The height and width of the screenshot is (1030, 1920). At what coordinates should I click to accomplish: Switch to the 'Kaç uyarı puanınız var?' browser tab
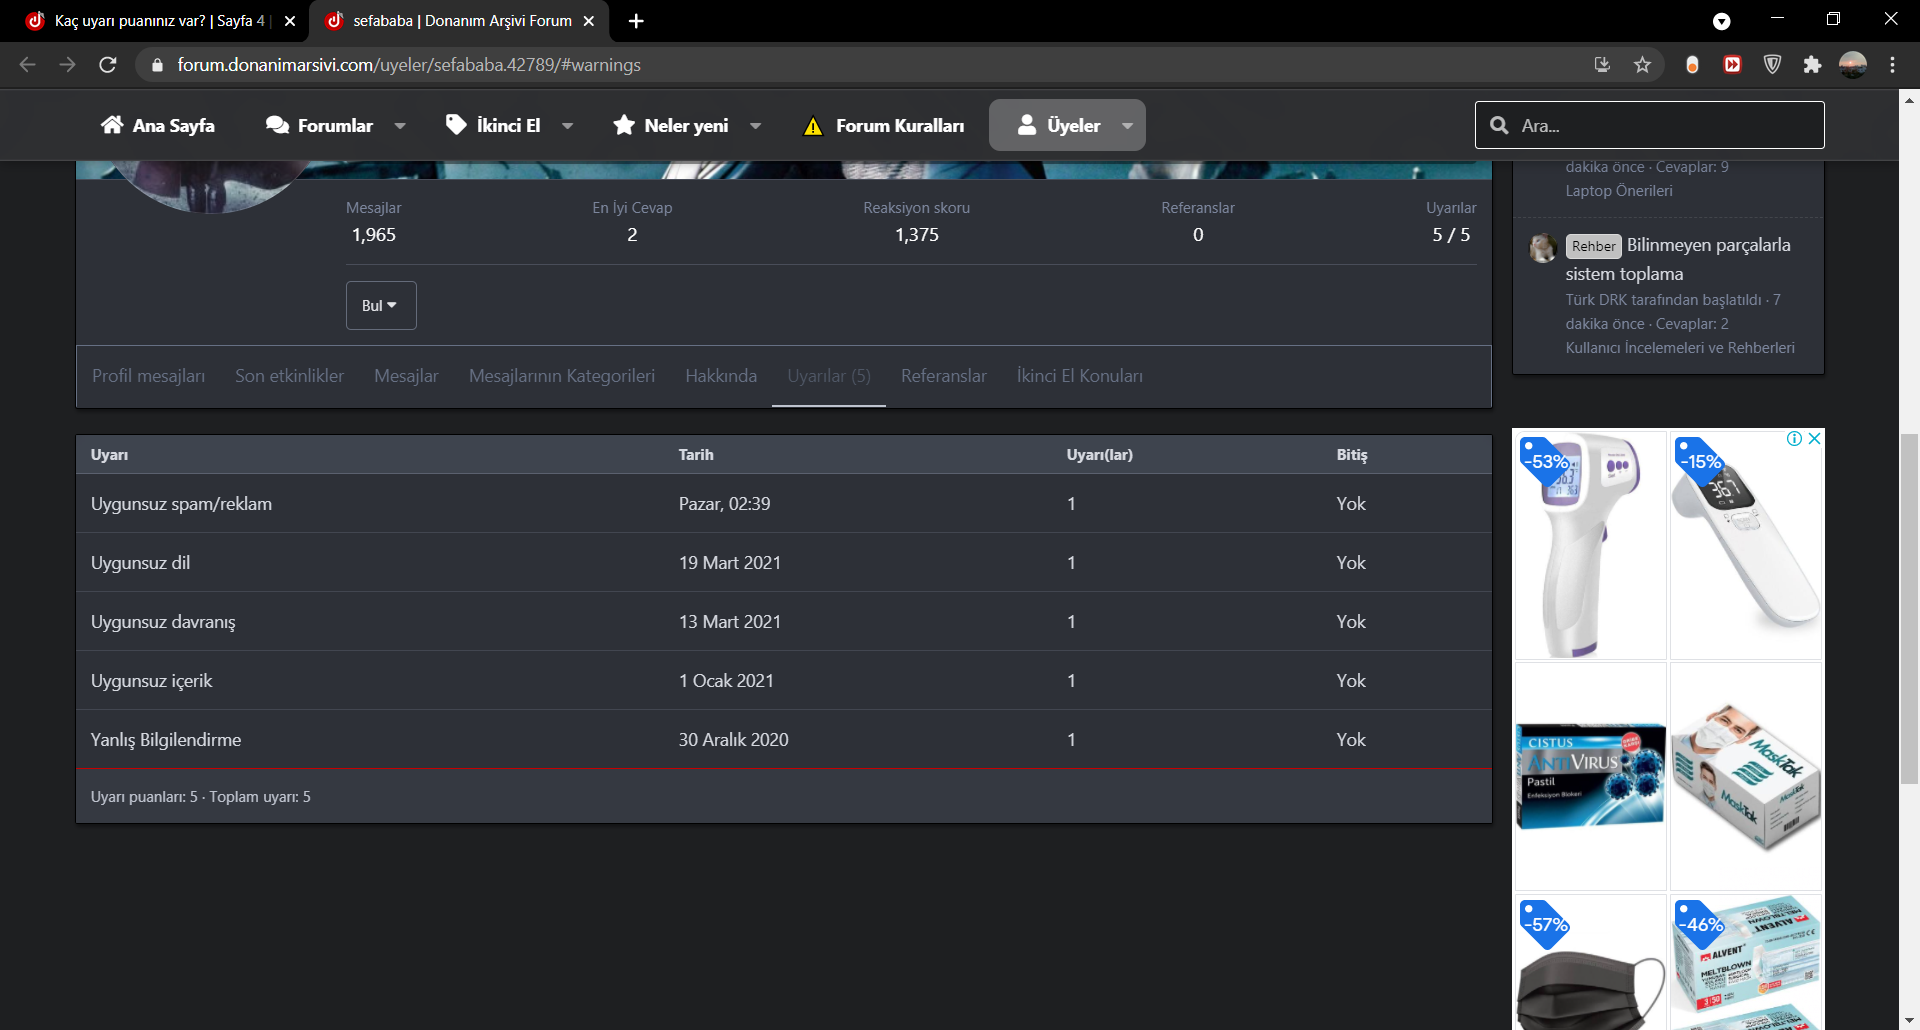tap(160, 21)
